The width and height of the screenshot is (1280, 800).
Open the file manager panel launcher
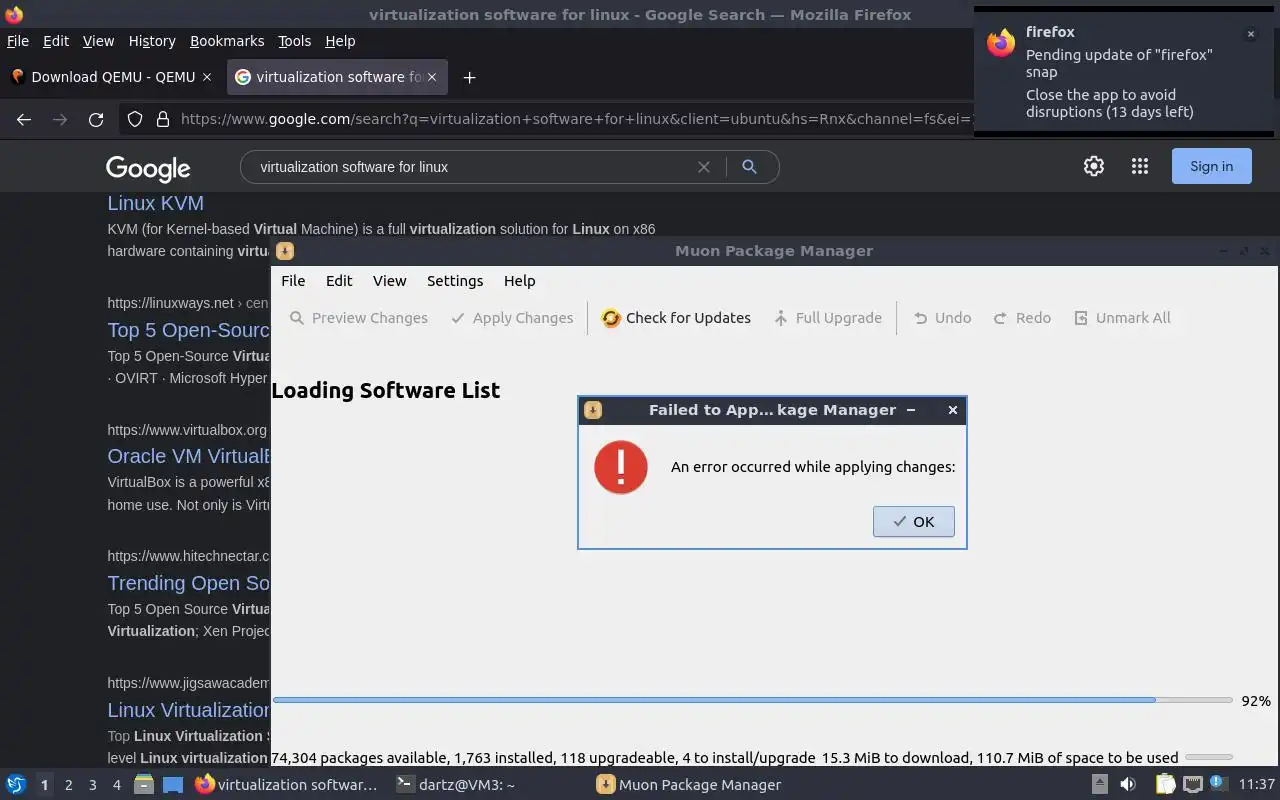pos(143,785)
